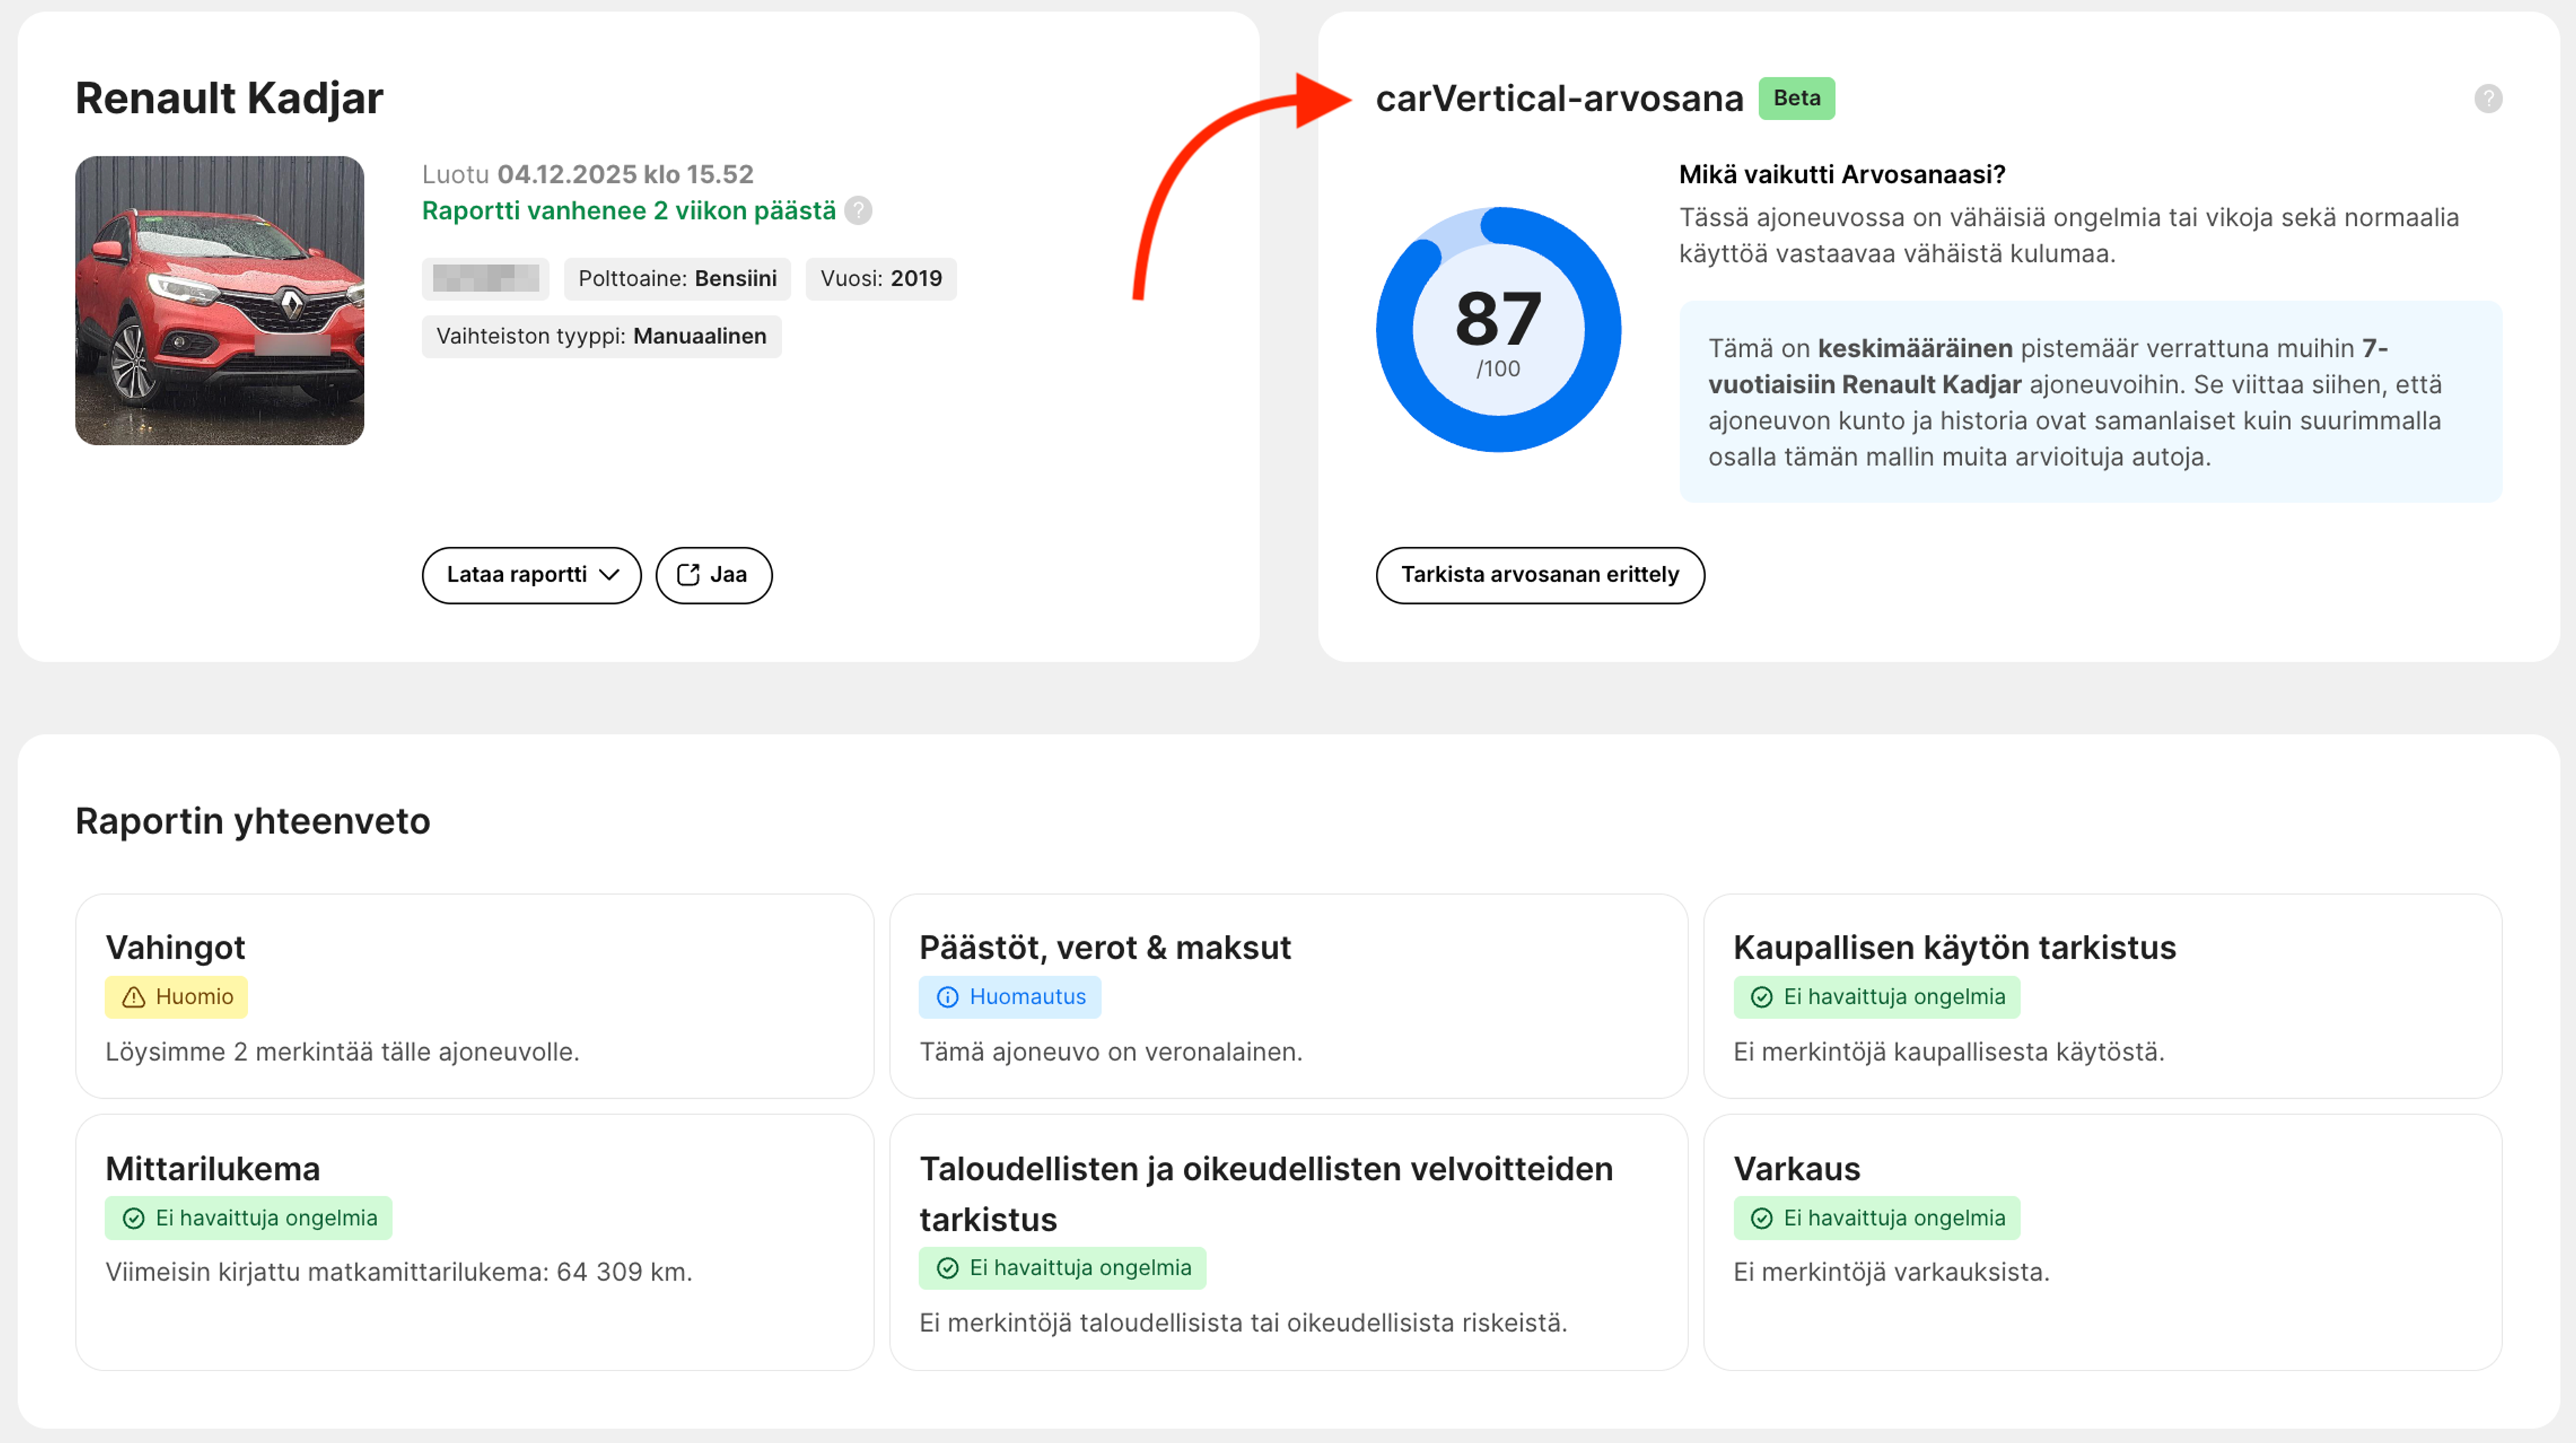Expand the Lataa raportti dropdown chevron
Viewport: 2576px width, 1443px height.
coord(609,574)
